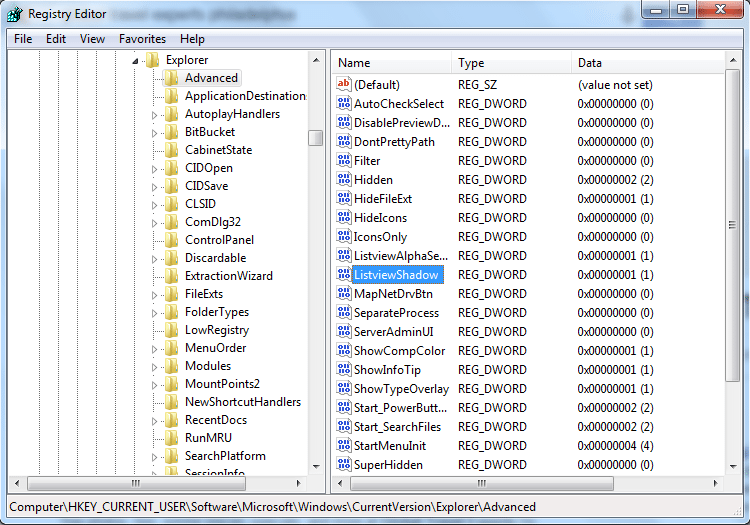This screenshot has height=525, width=750.
Task: Select the SeparateProcess value name
Action: (396, 313)
